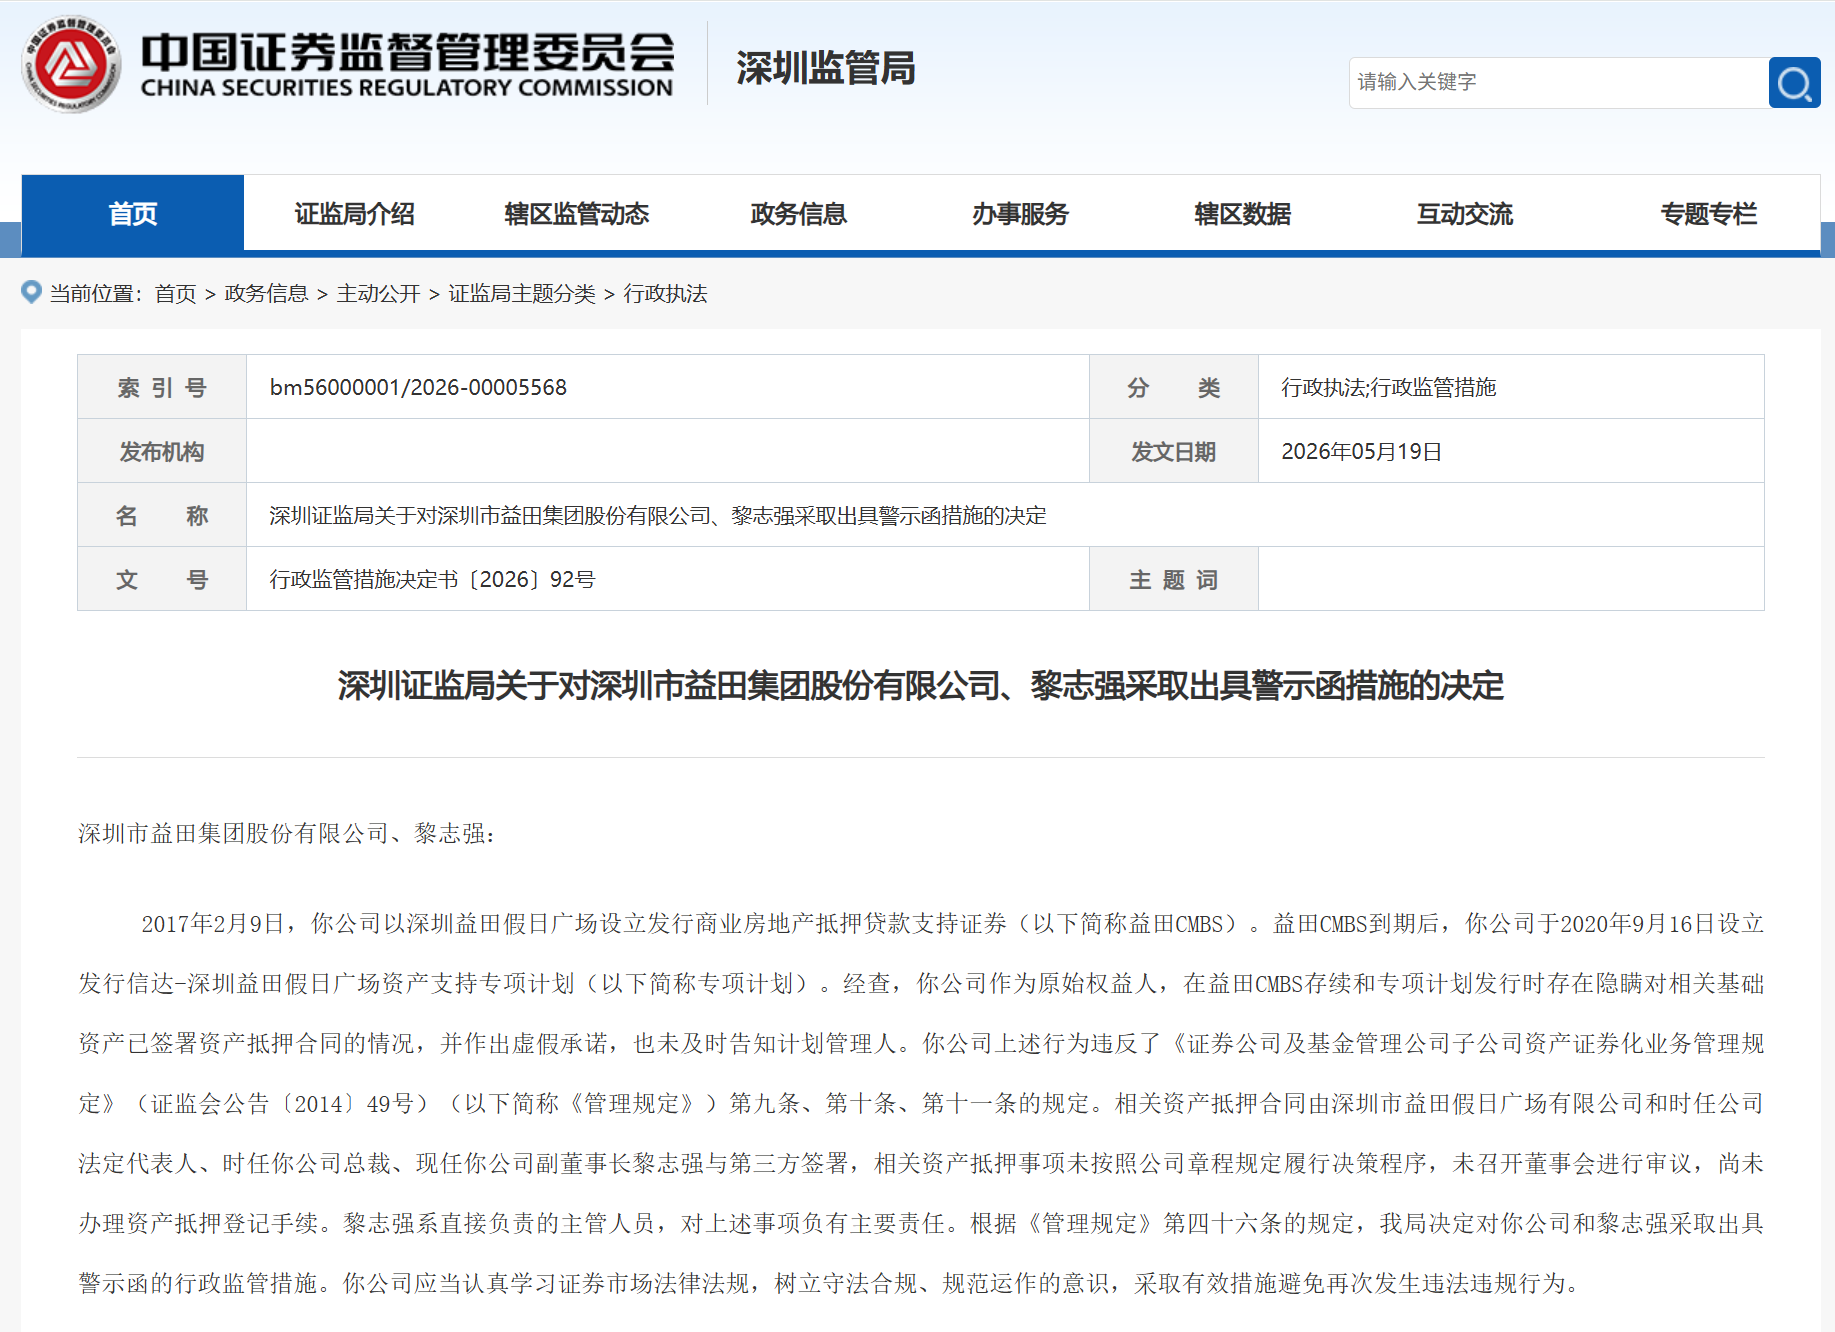Focus the keyword search input field

pyautogui.click(x=1558, y=83)
